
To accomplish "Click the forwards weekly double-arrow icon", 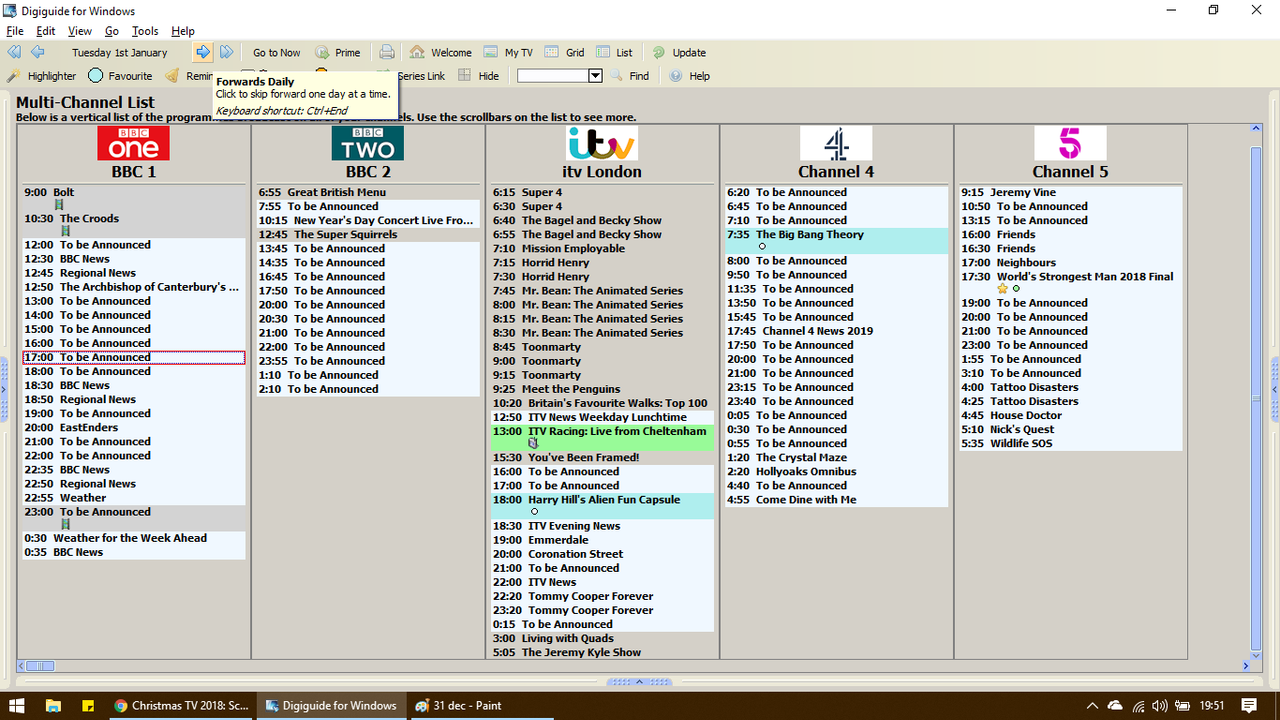I will click(x=227, y=52).
